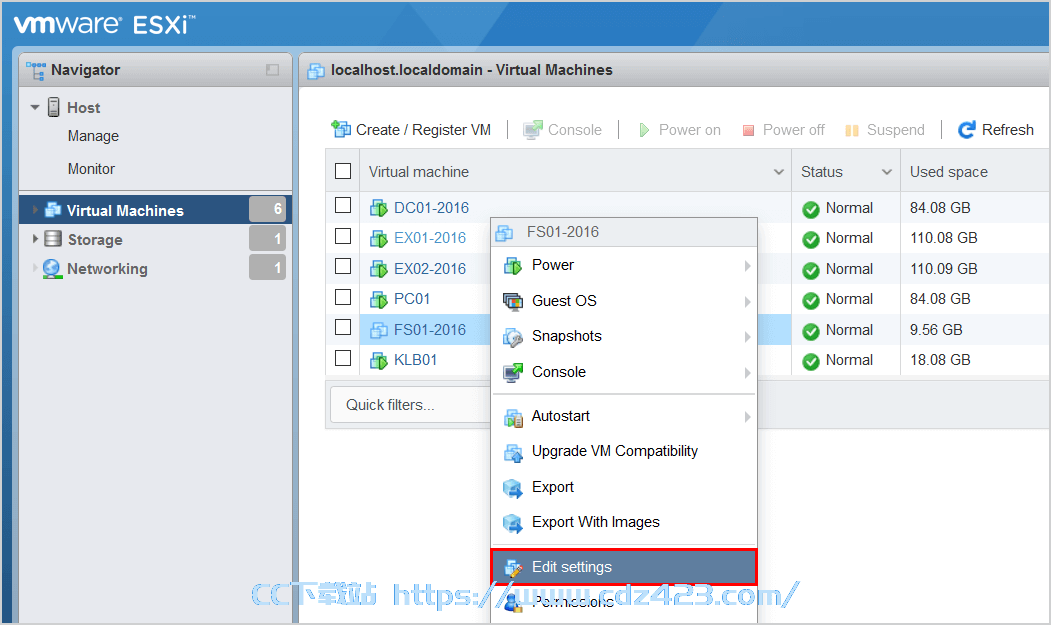Click the yellow Suspend pause icon

click(x=852, y=130)
